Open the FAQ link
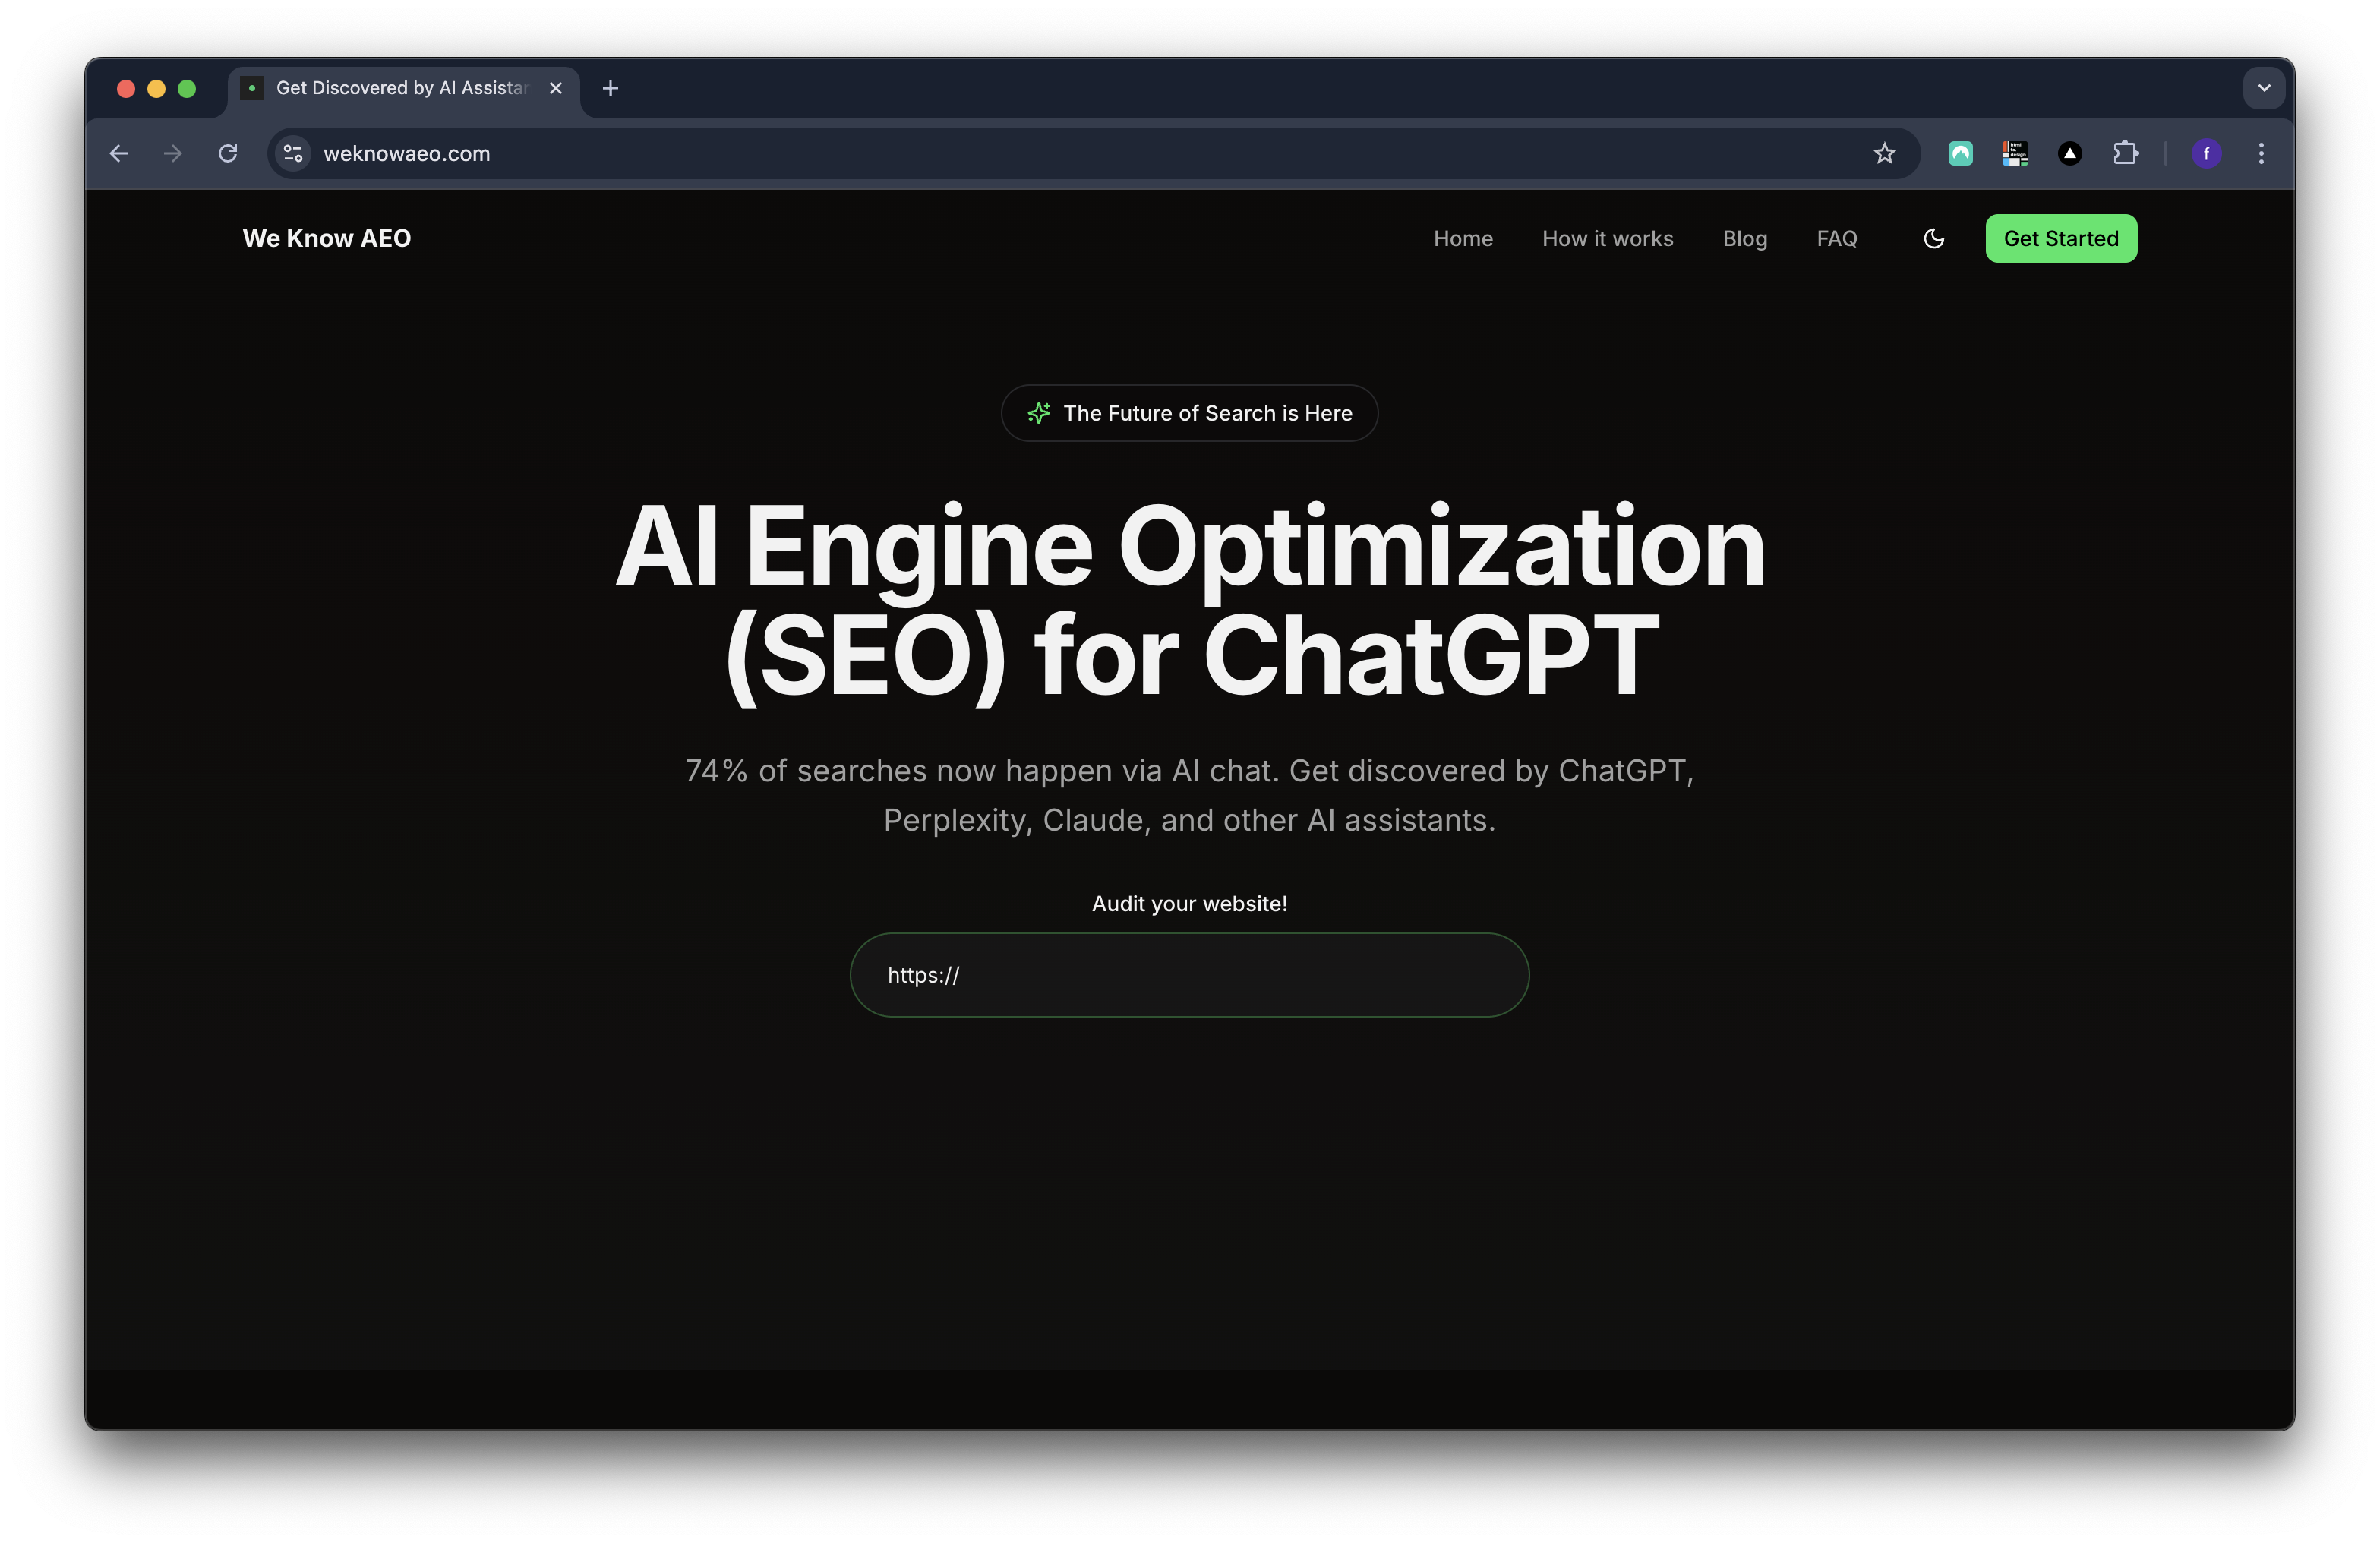Viewport: 2380px width, 1543px height. click(1836, 239)
